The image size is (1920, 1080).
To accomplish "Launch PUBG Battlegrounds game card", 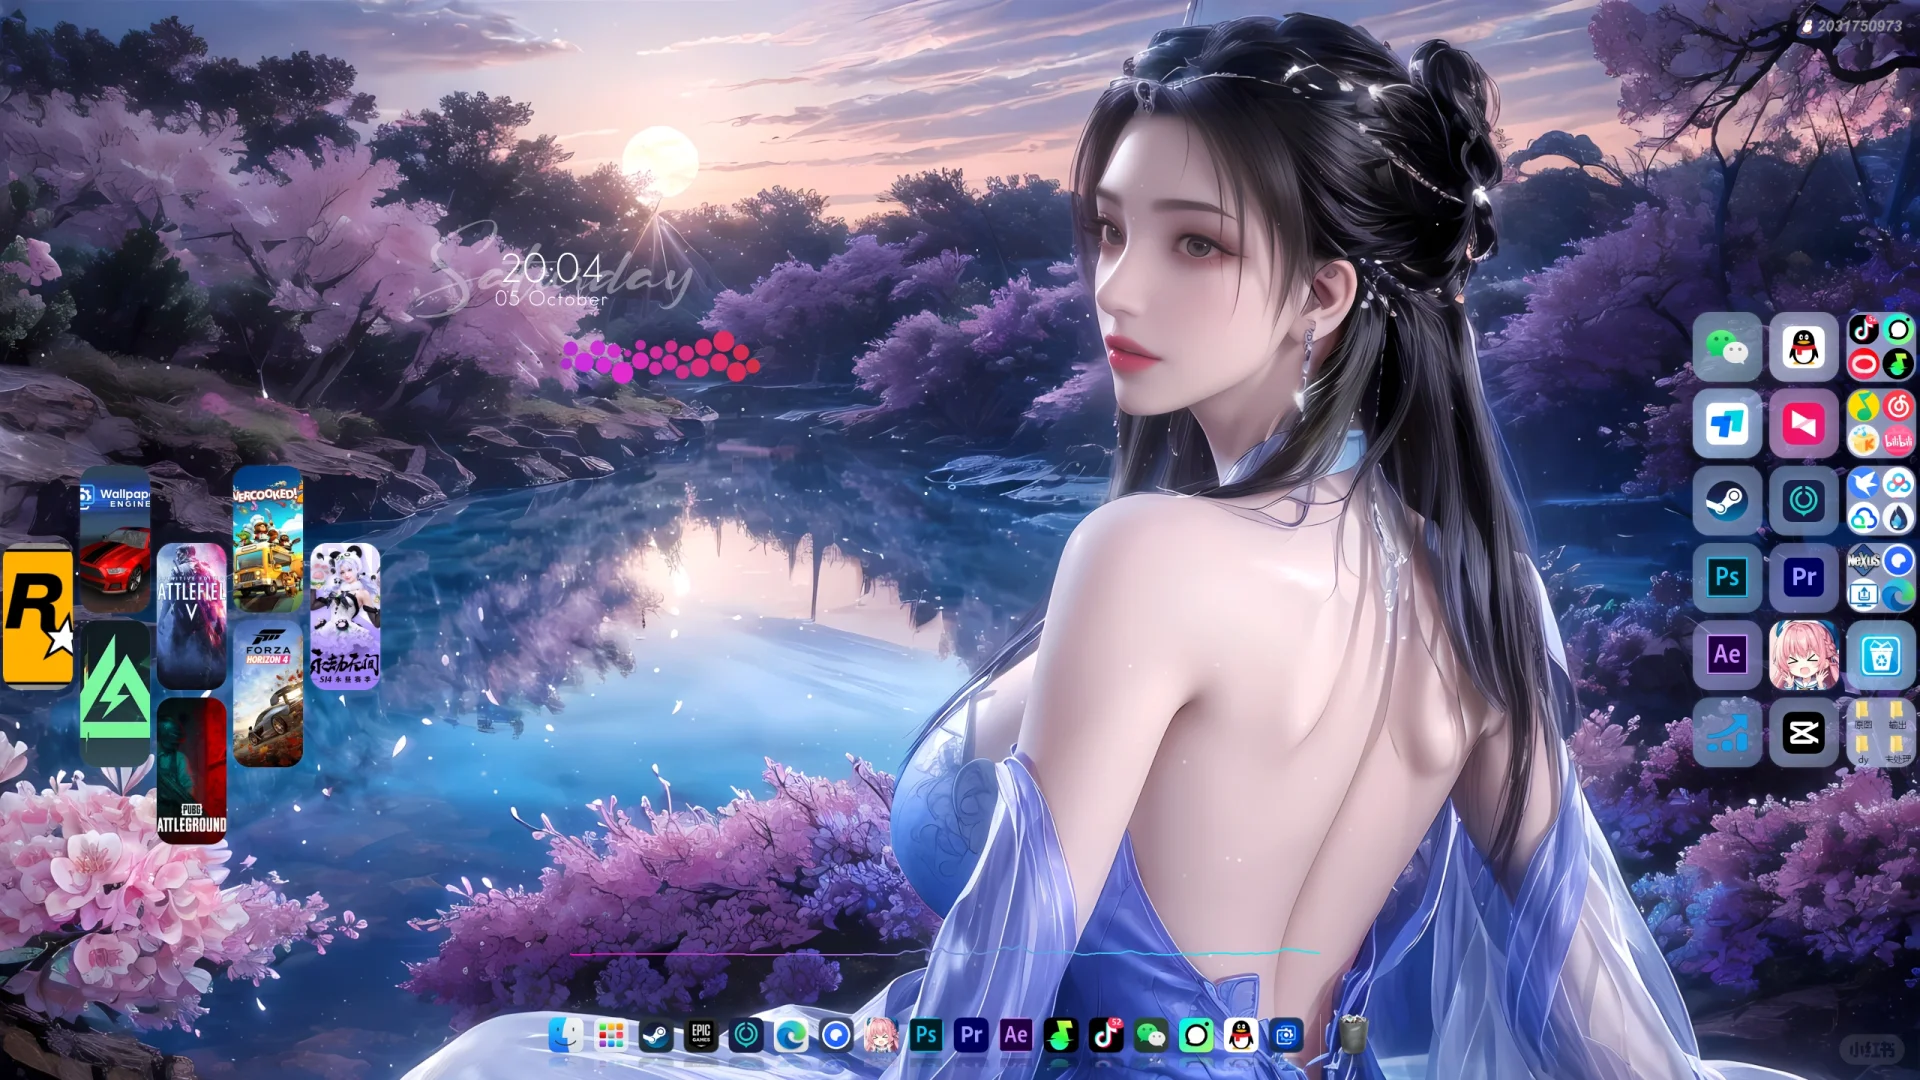I will pyautogui.click(x=192, y=770).
